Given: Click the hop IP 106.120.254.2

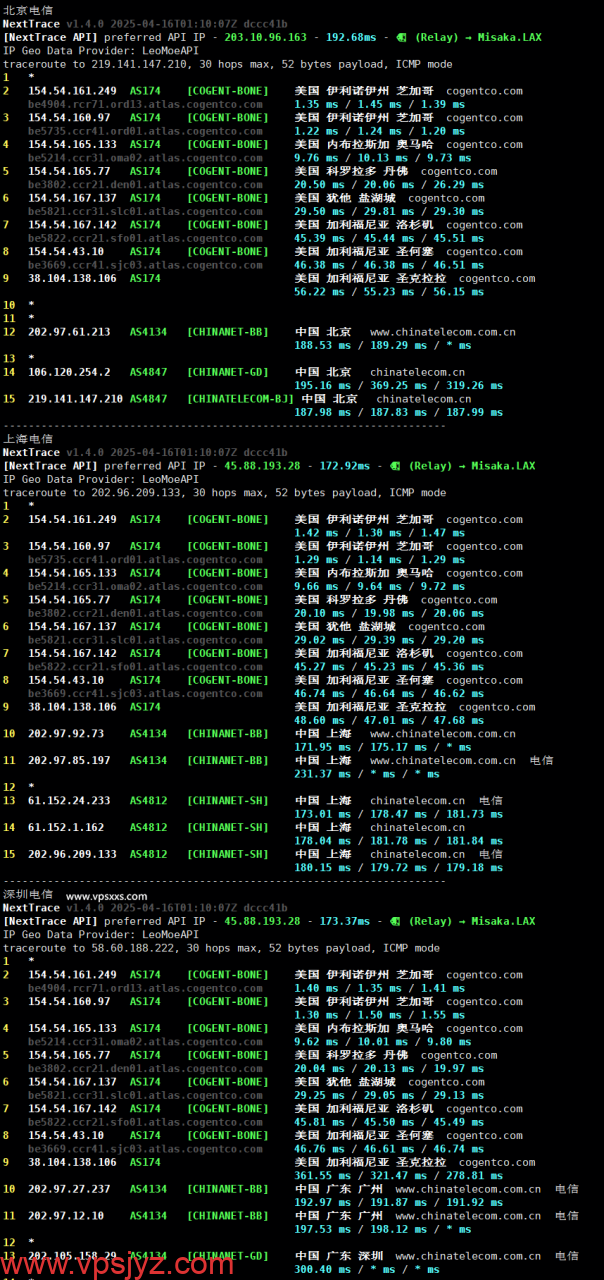Looking at the screenshot, I should click(x=69, y=372).
